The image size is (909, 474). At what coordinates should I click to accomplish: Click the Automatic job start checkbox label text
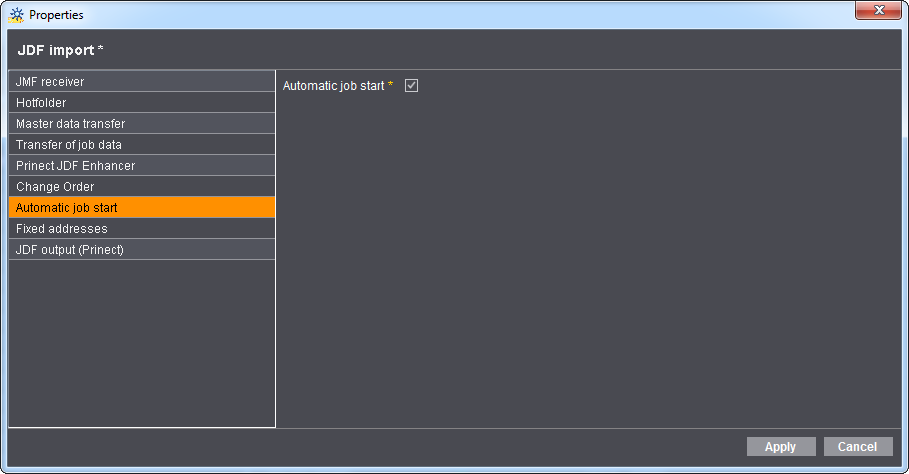pyautogui.click(x=333, y=86)
